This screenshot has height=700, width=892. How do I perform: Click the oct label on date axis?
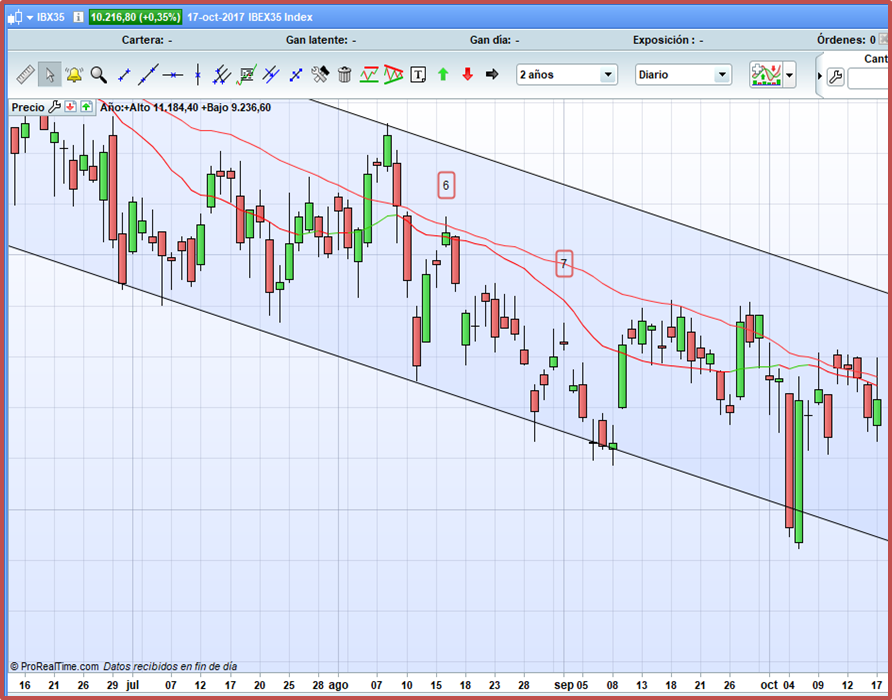coord(769,685)
